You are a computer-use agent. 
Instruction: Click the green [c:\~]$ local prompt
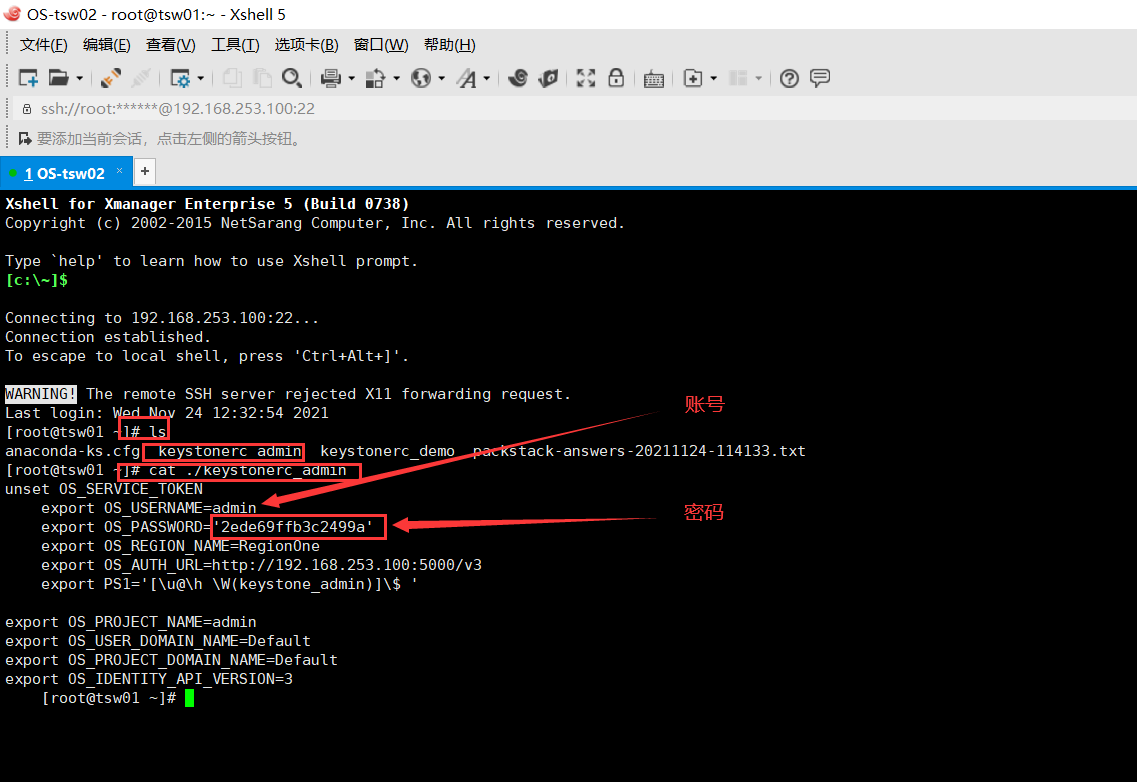[x=36, y=280]
